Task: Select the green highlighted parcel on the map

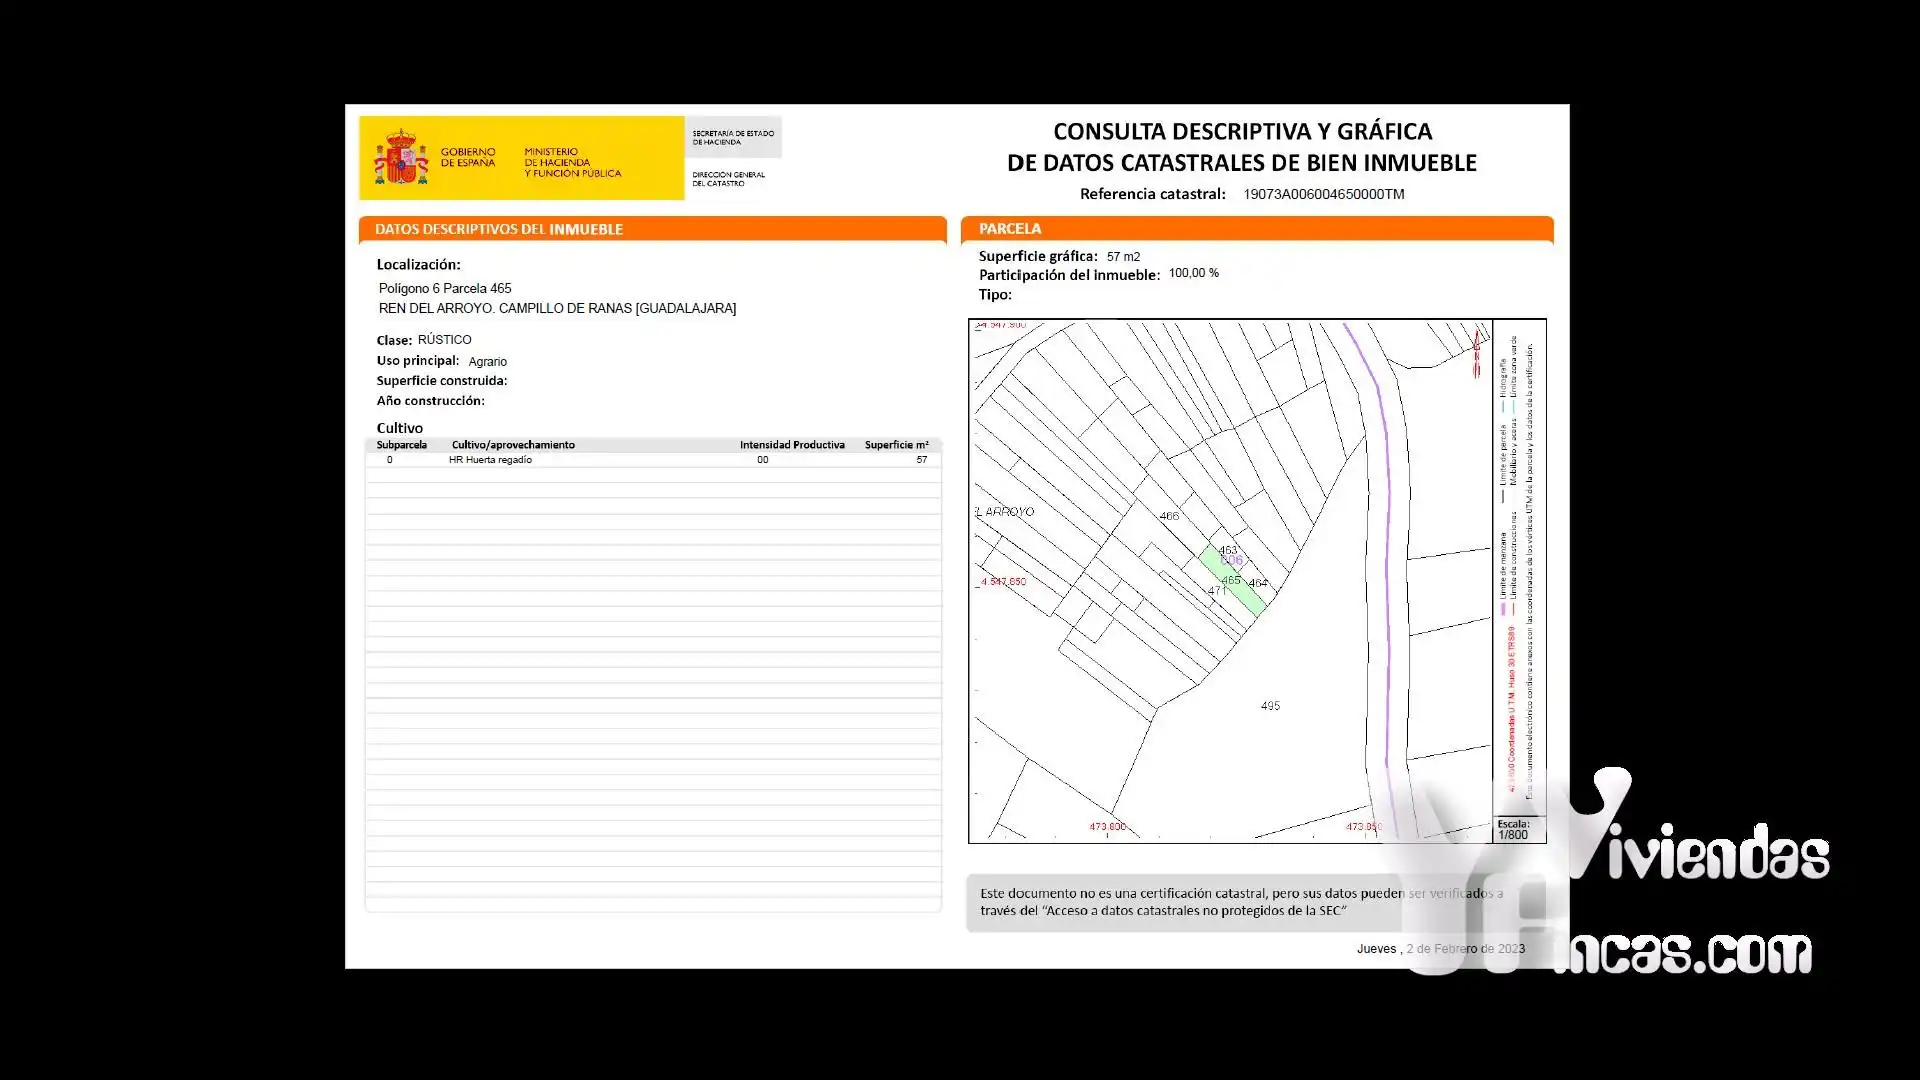Action: tap(1234, 579)
